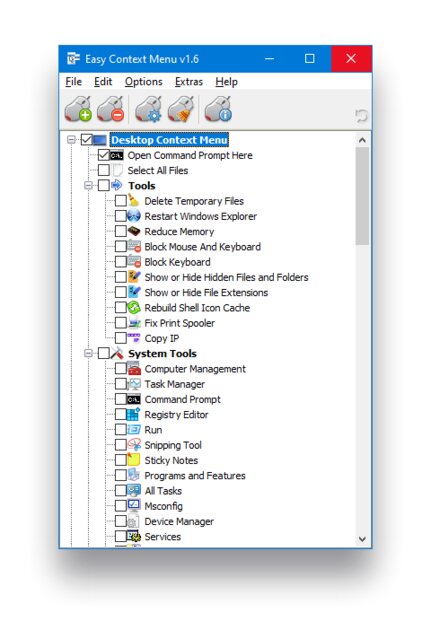Minimize the Easy Context Menu window

click(270, 59)
